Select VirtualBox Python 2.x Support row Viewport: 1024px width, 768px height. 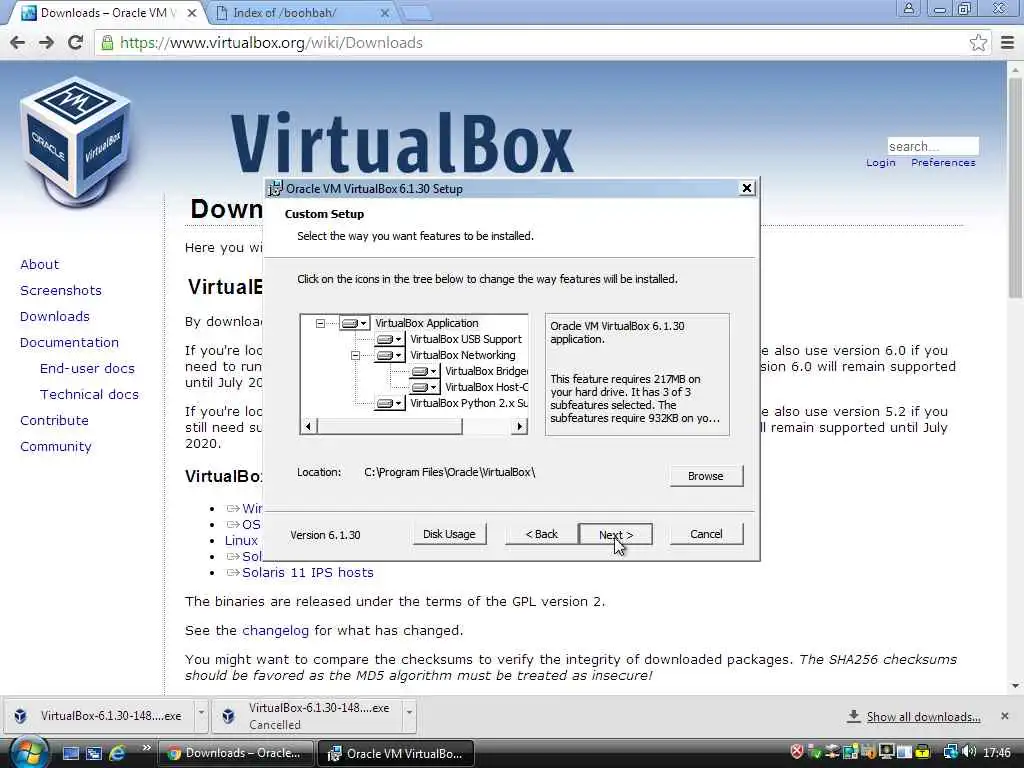[x=468, y=404]
